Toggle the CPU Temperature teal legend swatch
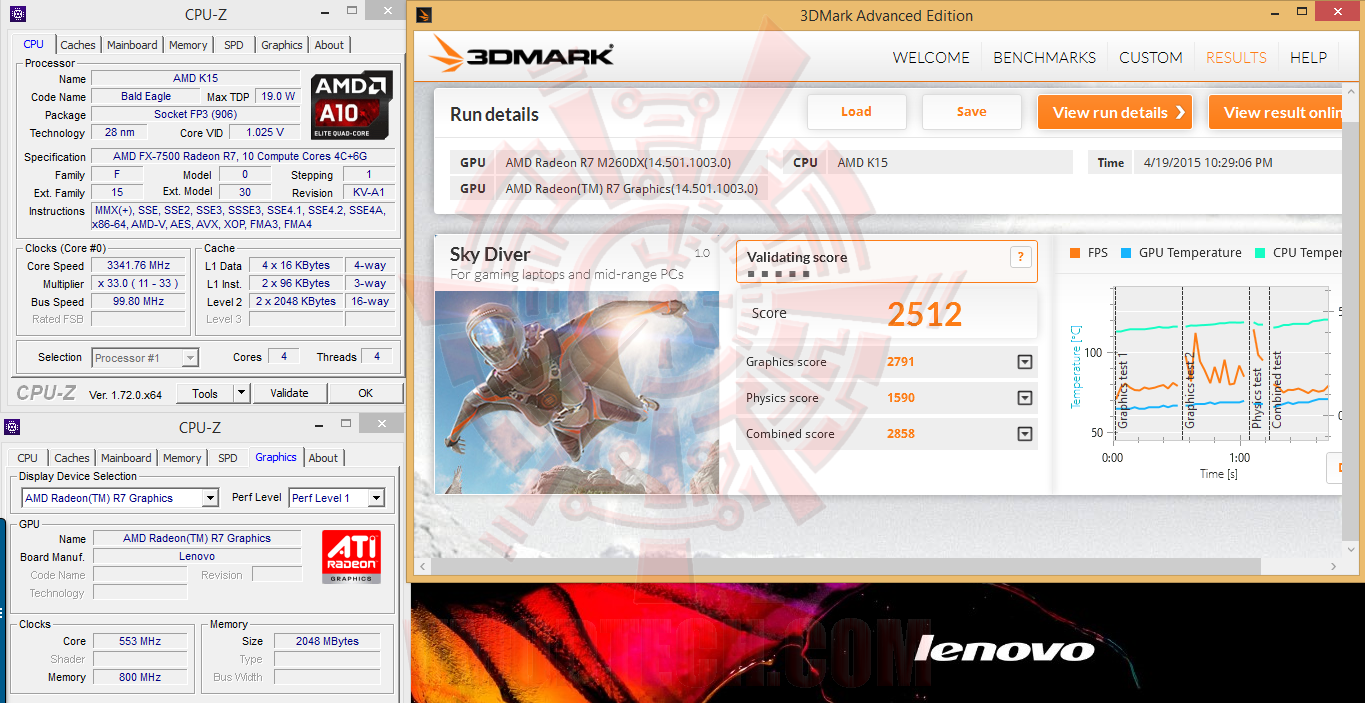The height and width of the screenshot is (703, 1365). (x=1260, y=253)
